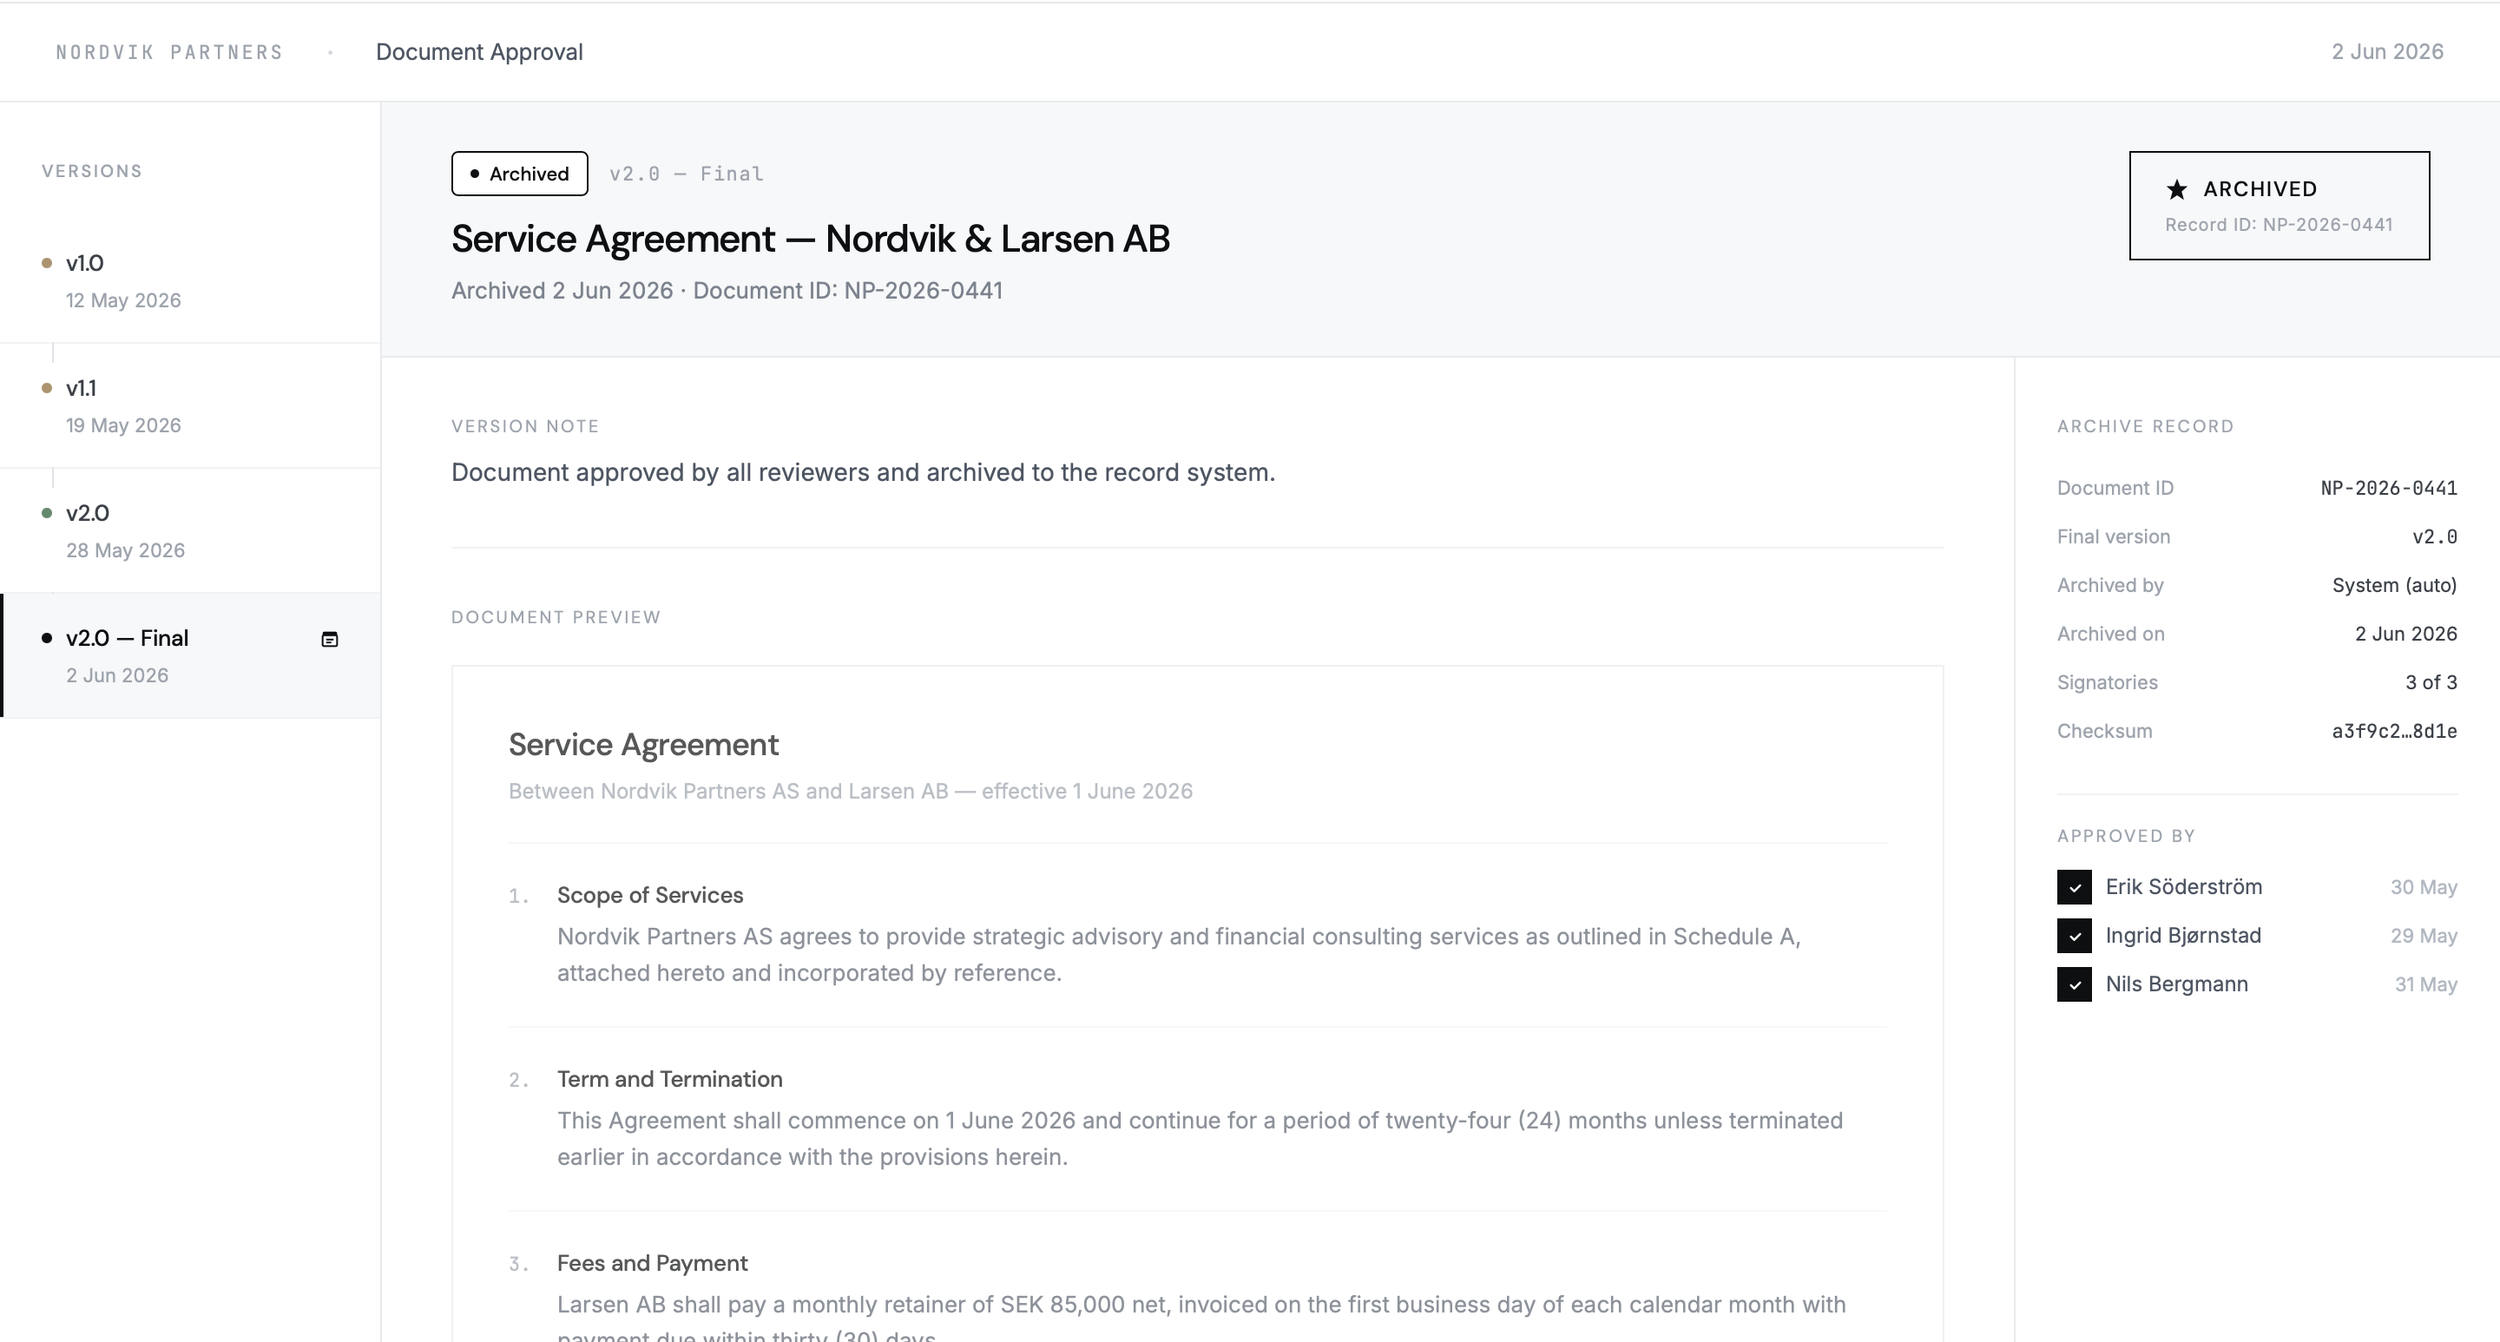Click the archive icon beside v2.0 — Final
The width and height of the screenshot is (2500, 1342).
329,639
